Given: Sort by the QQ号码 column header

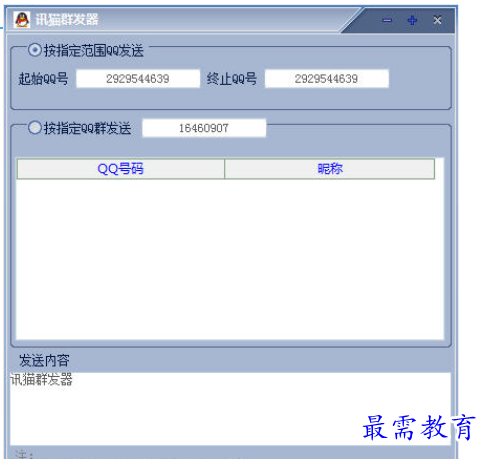Looking at the screenshot, I should pos(121,169).
